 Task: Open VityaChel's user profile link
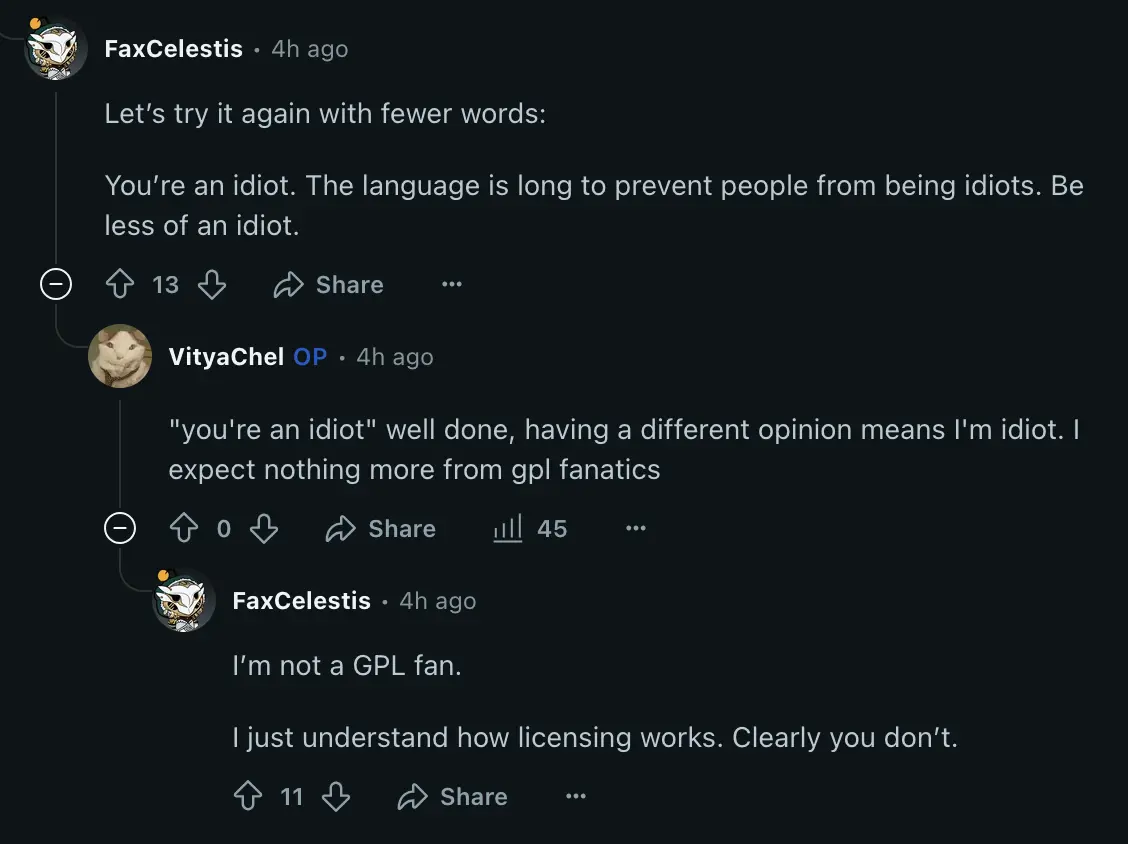226,356
